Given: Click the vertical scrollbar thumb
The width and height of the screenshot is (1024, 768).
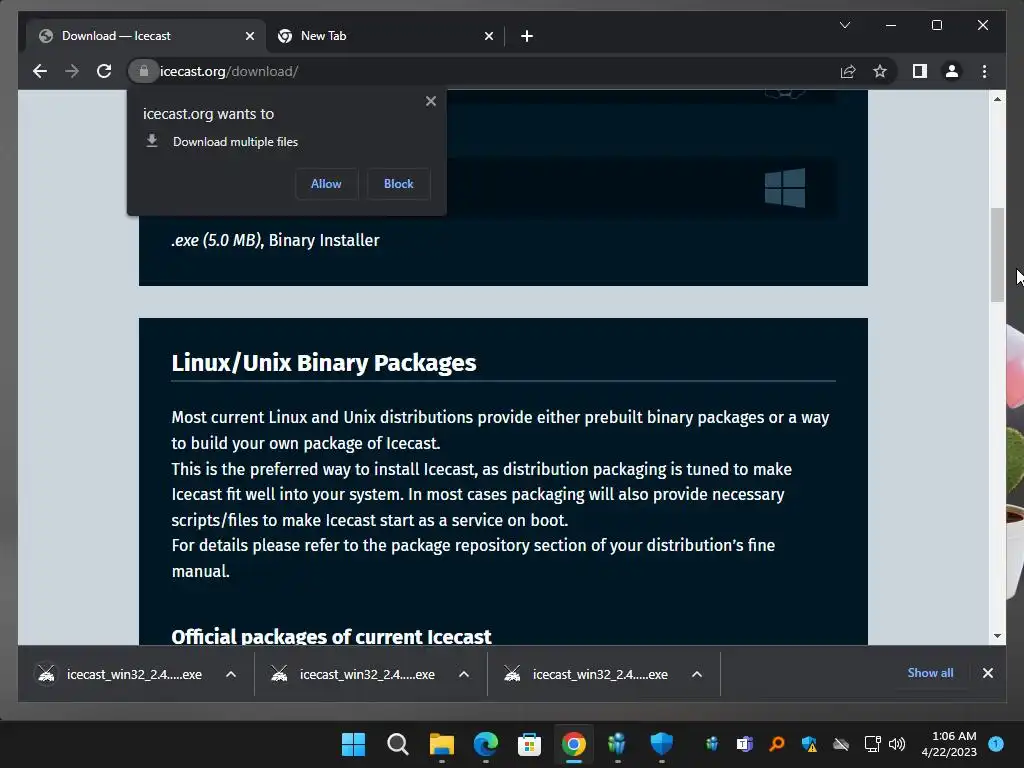Looking at the screenshot, I should (x=997, y=255).
